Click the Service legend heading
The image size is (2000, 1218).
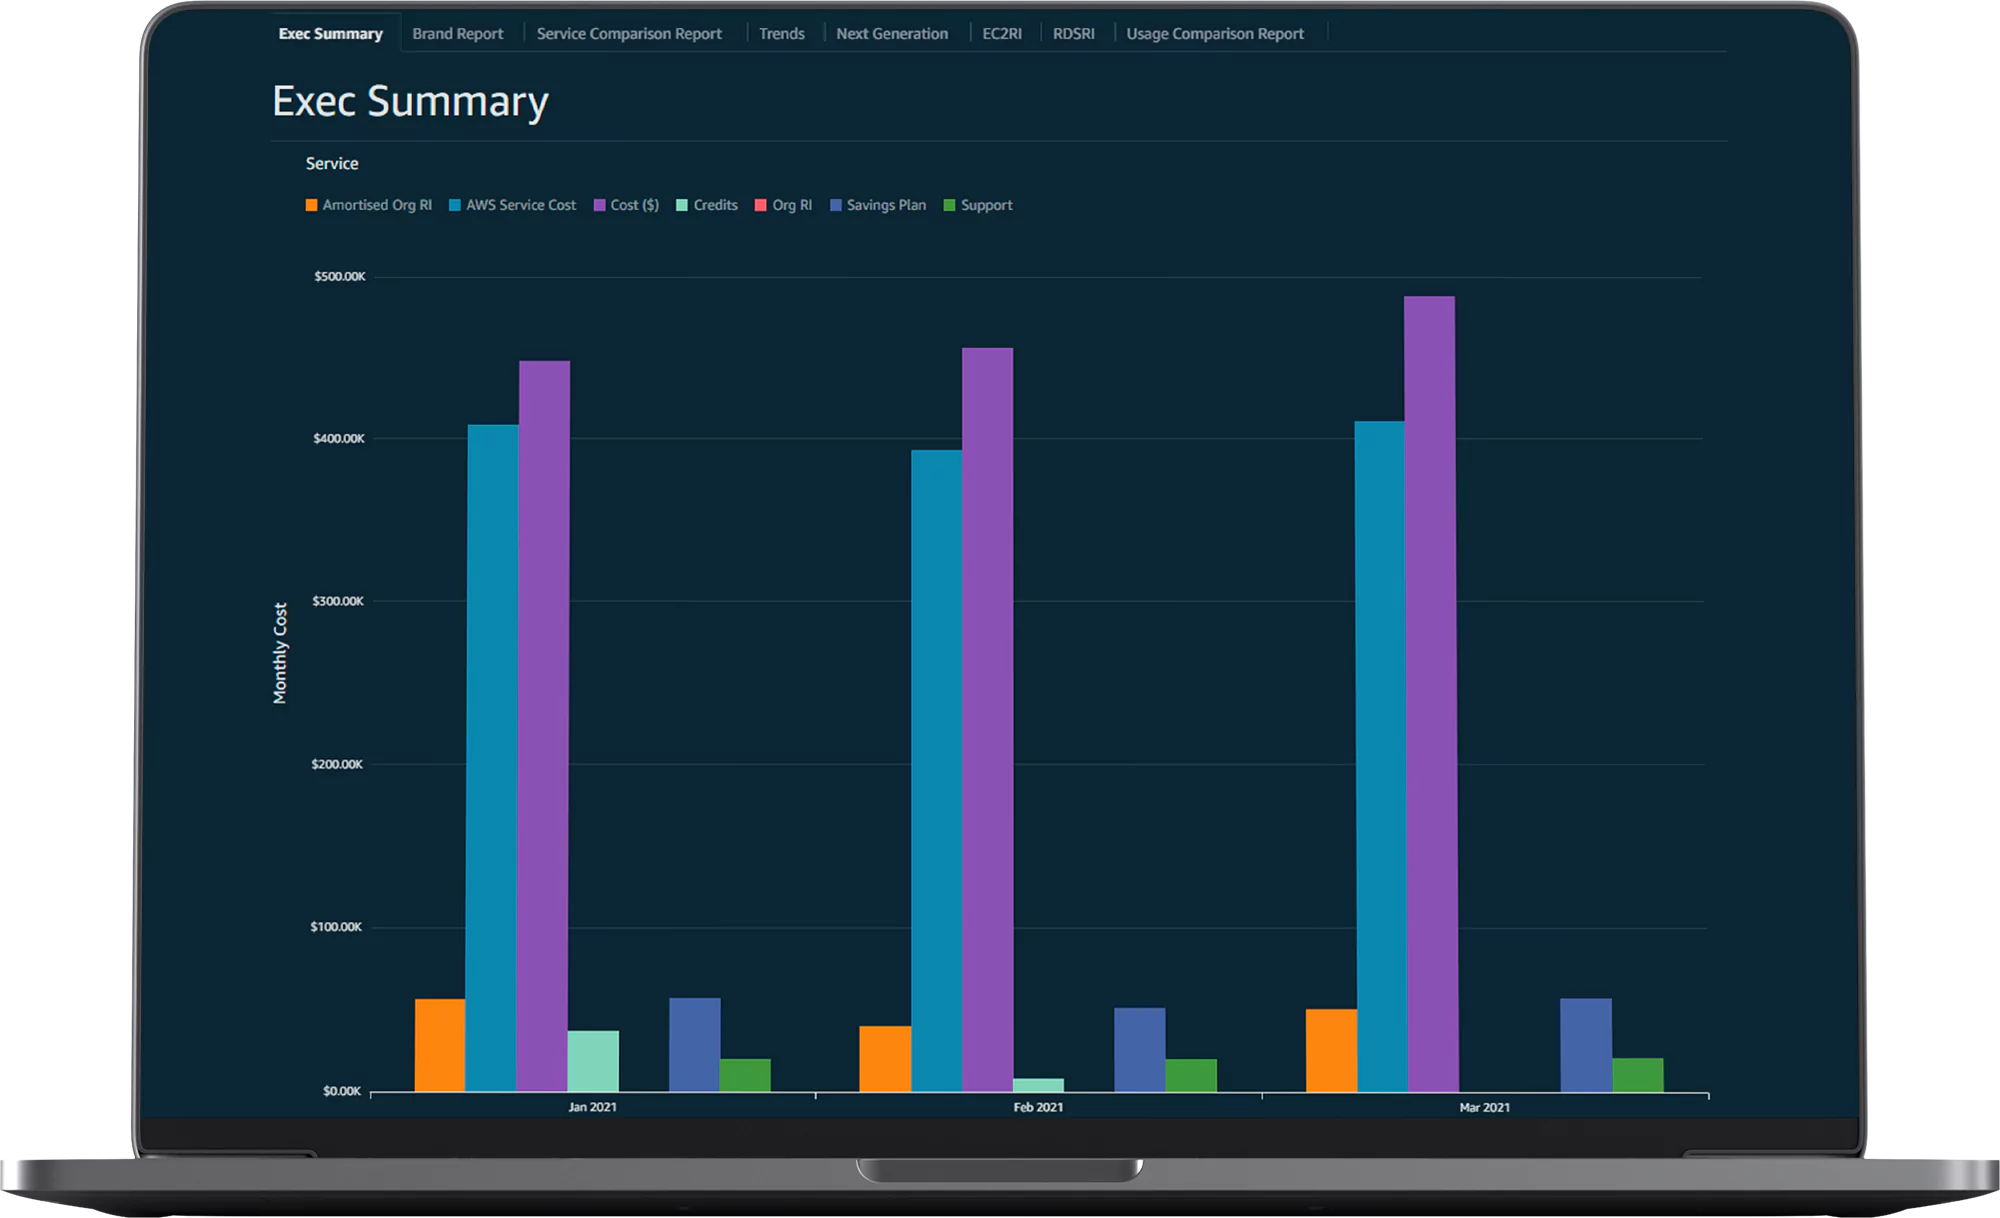point(332,163)
